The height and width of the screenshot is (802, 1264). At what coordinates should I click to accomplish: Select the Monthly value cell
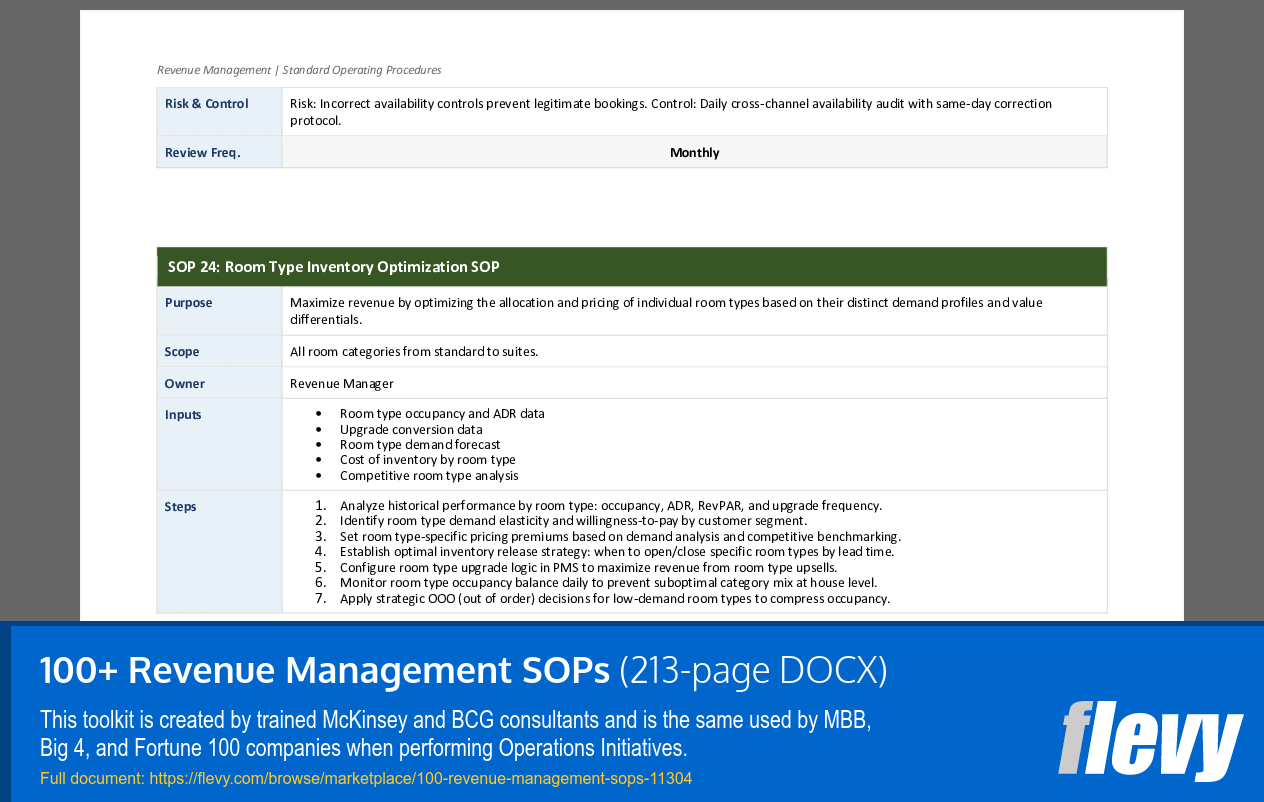tap(694, 152)
